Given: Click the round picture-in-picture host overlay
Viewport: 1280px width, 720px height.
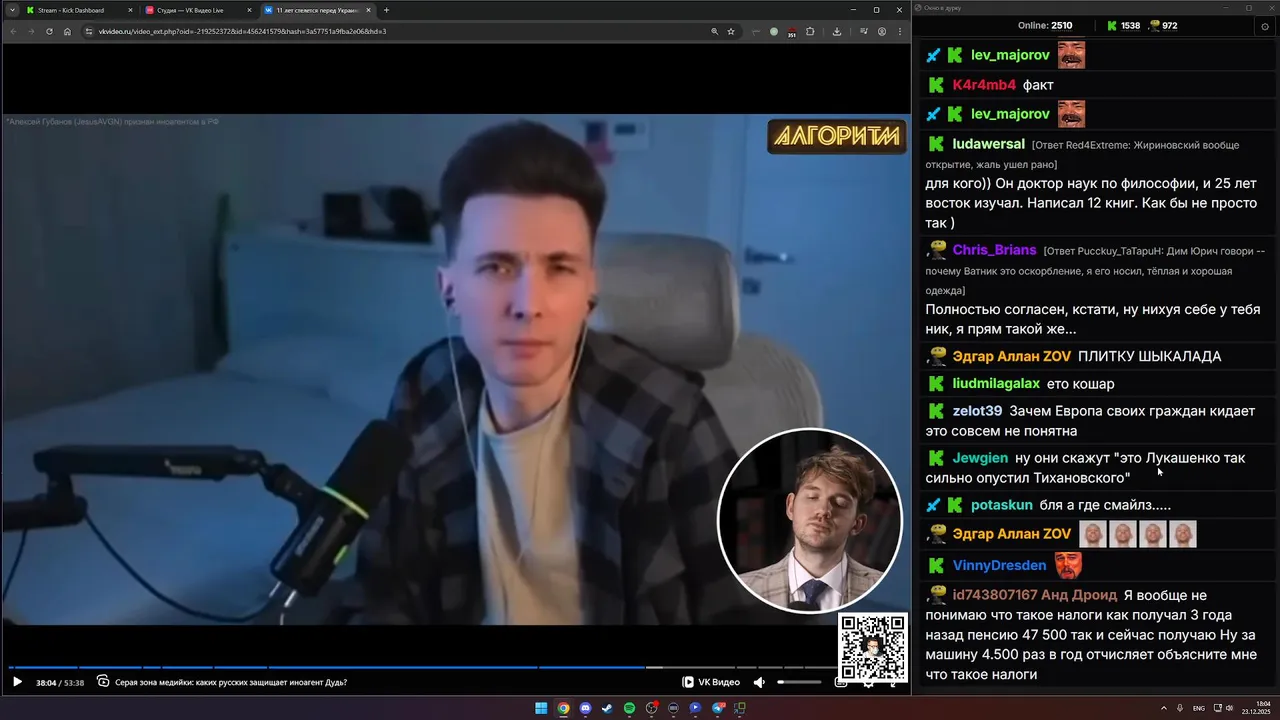Looking at the screenshot, I should (810, 520).
